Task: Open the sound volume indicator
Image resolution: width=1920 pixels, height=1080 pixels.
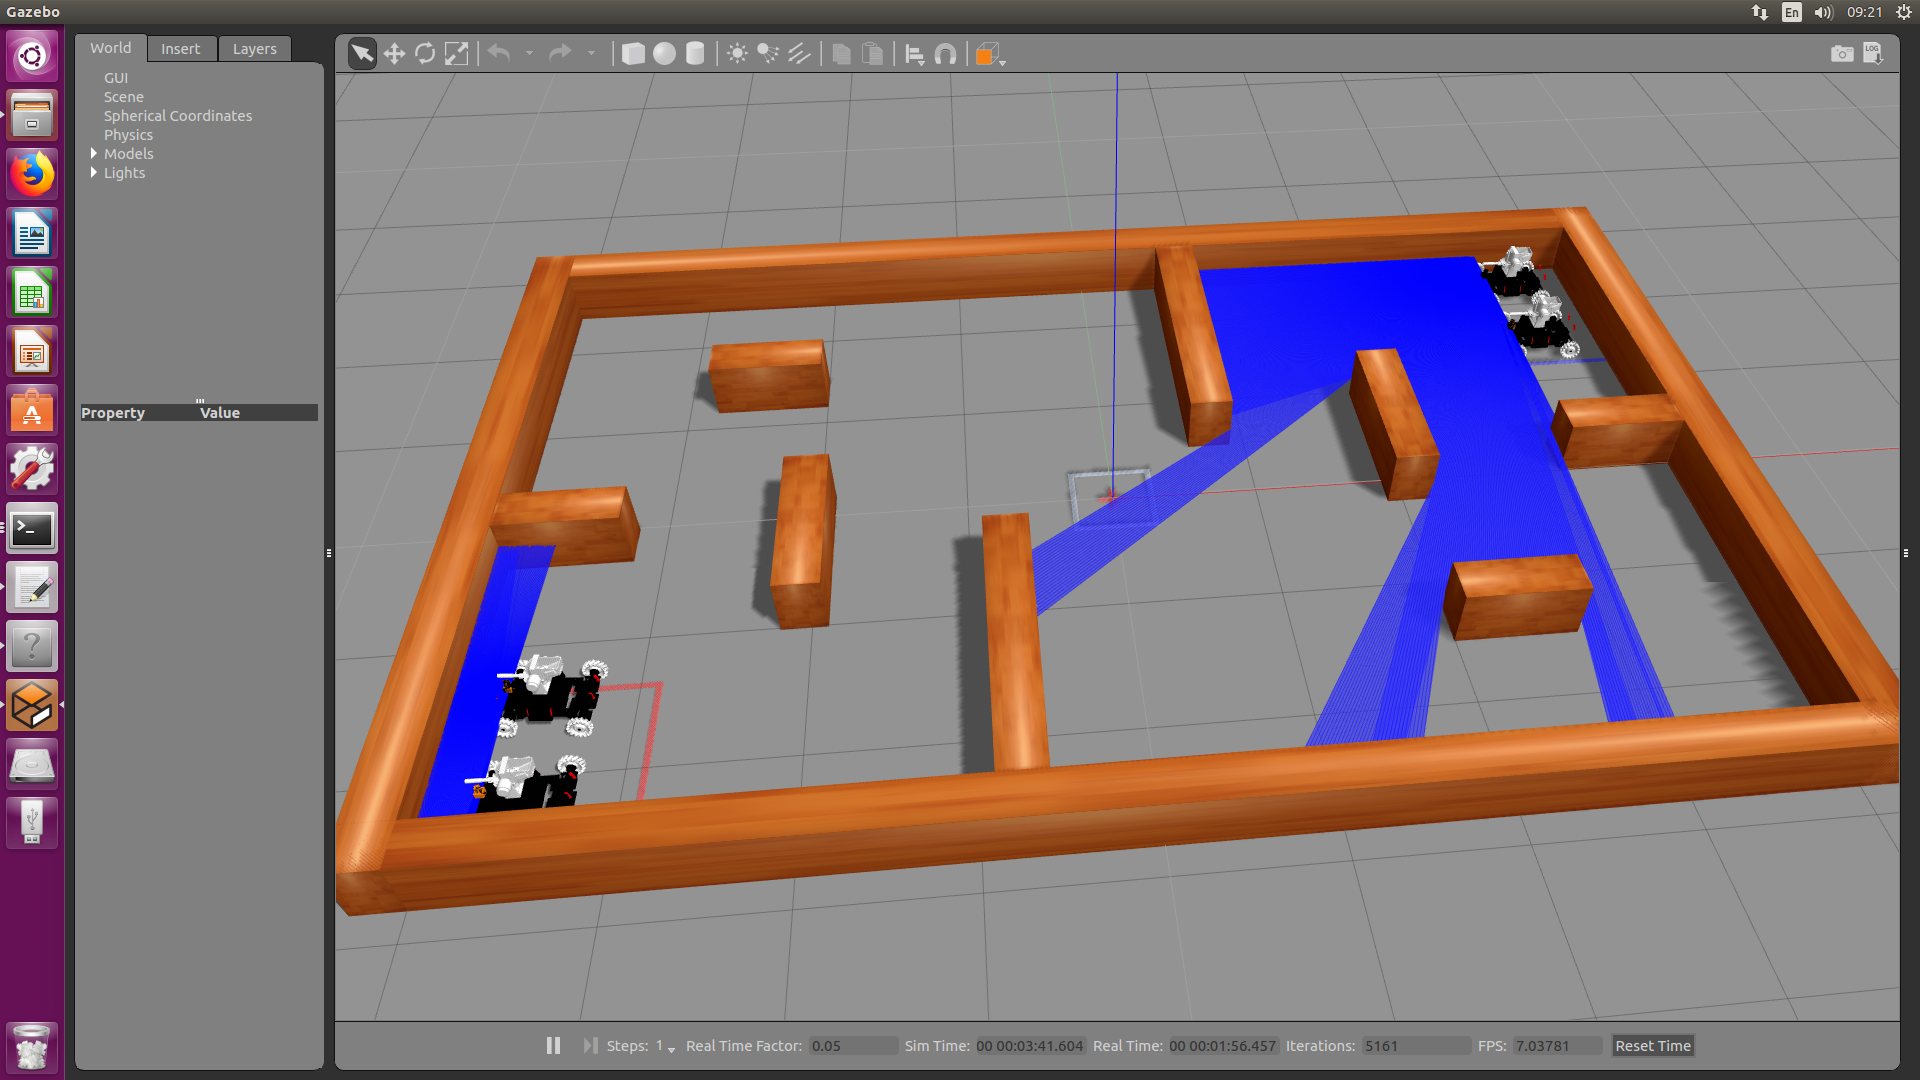Action: [1823, 12]
